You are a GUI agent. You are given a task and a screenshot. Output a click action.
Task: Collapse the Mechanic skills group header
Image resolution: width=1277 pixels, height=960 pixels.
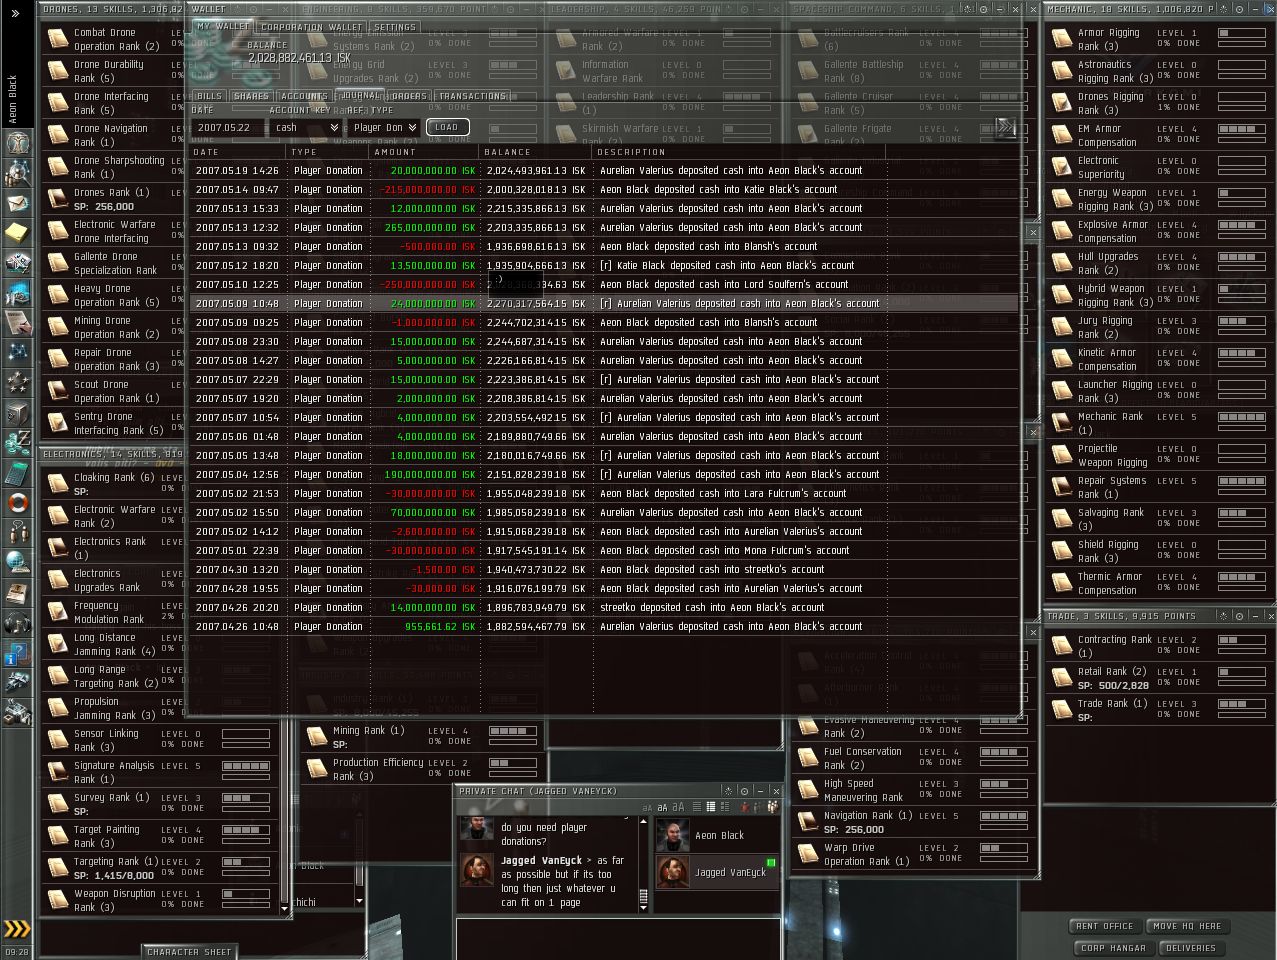coord(1130,9)
